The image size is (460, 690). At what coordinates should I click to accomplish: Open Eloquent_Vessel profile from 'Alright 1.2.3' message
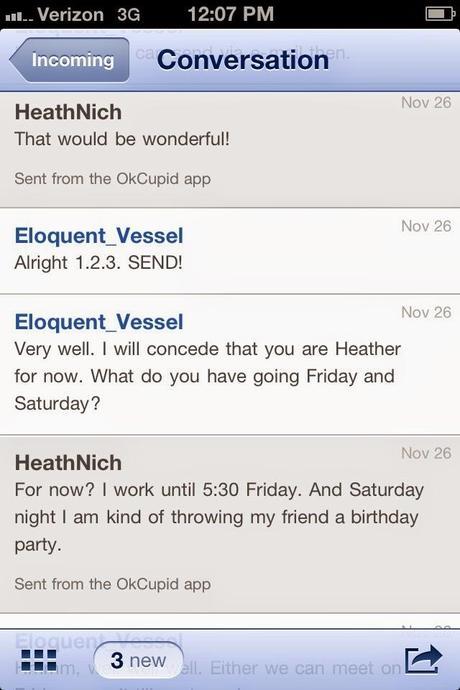pos(99,236)
